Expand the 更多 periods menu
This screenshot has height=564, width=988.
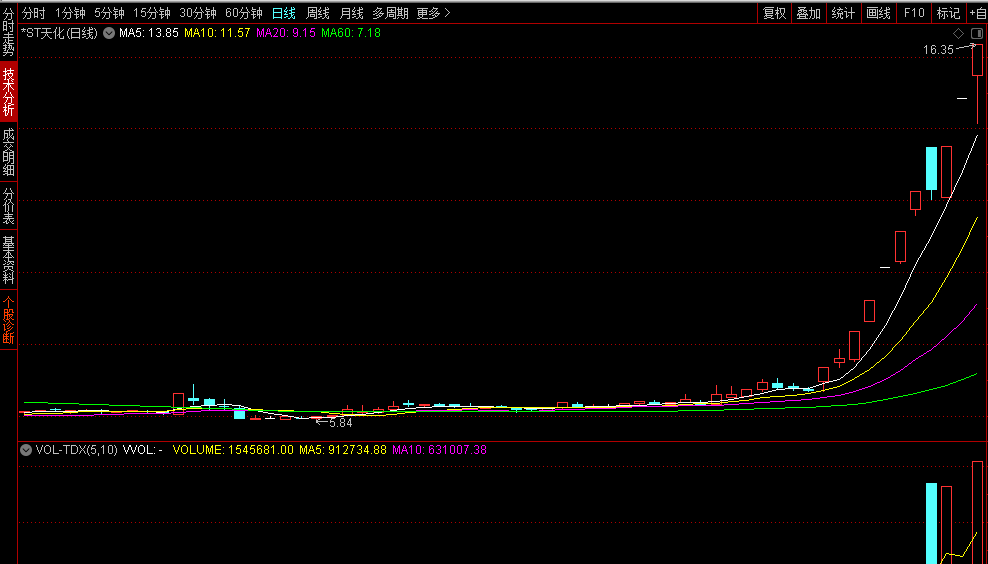tap(434, 13)
